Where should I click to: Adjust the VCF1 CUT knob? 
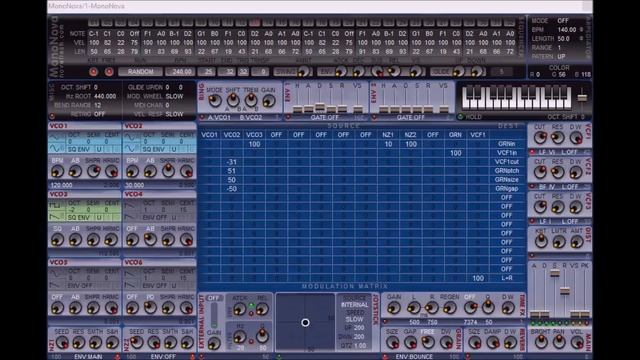tap(540, 138)
